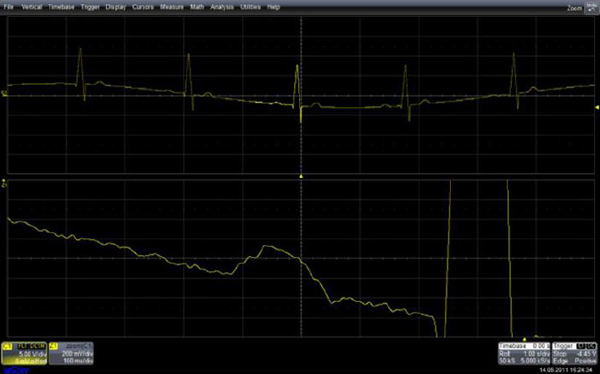Open the Cursors menu

point(143,7)
